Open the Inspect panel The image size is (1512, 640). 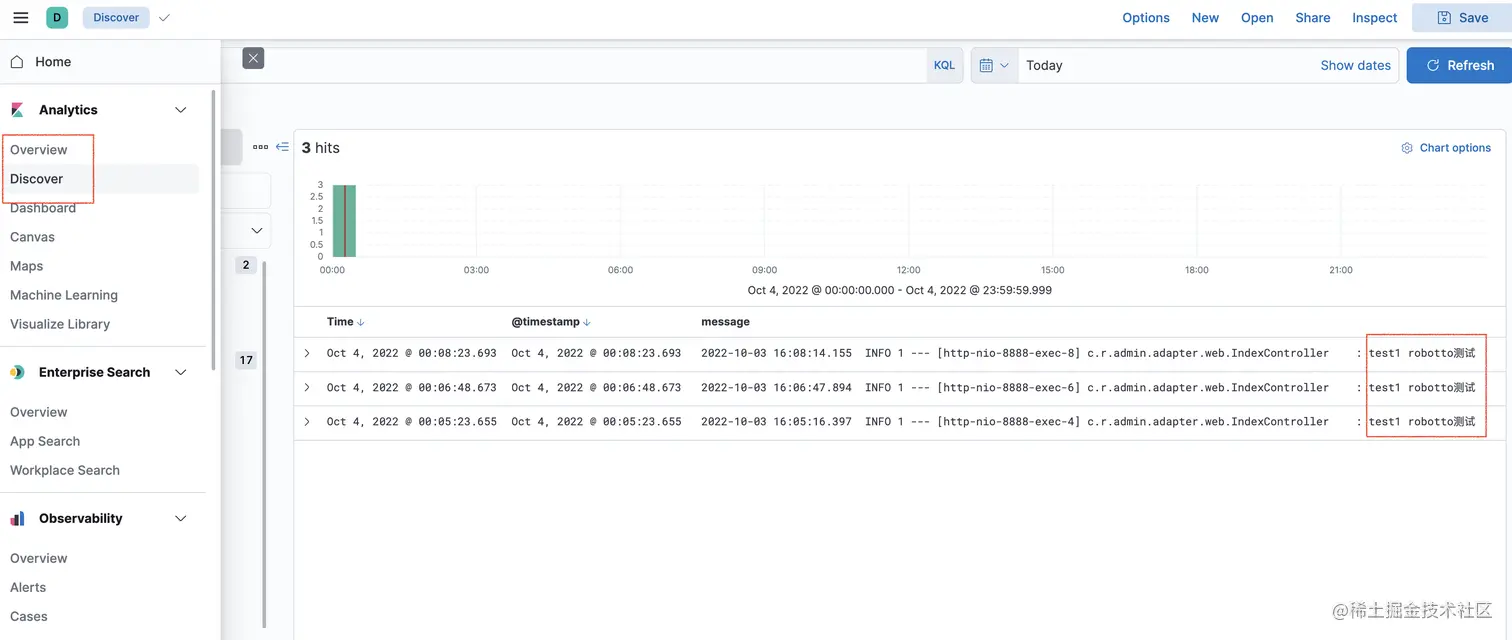tap(1374, 17)
